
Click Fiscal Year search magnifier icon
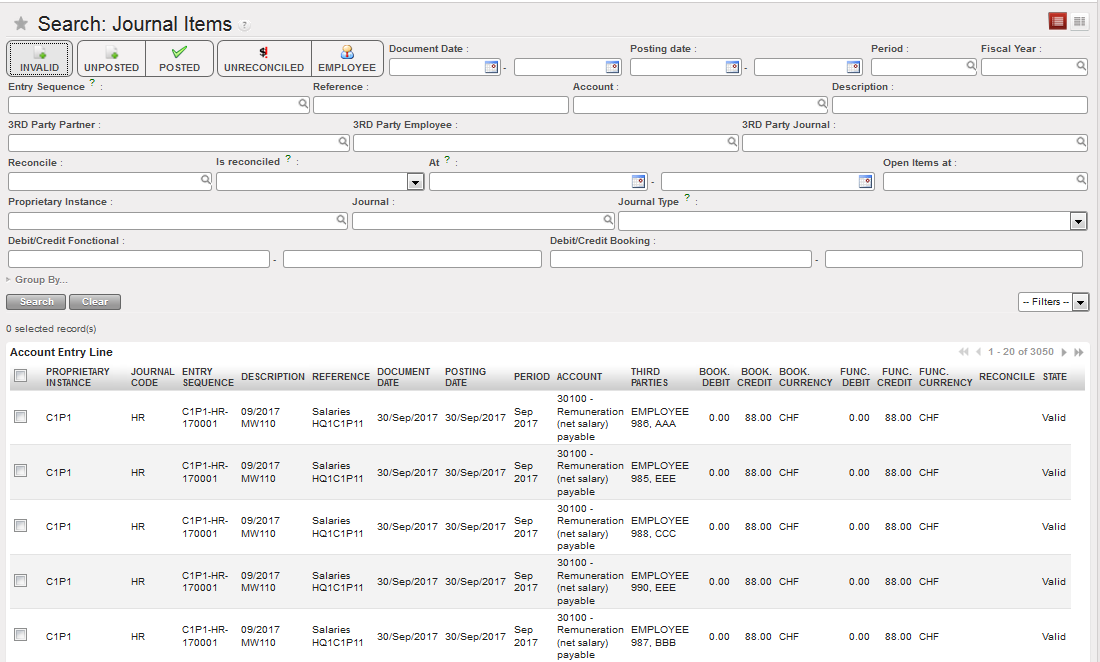tap(1081, 66)
